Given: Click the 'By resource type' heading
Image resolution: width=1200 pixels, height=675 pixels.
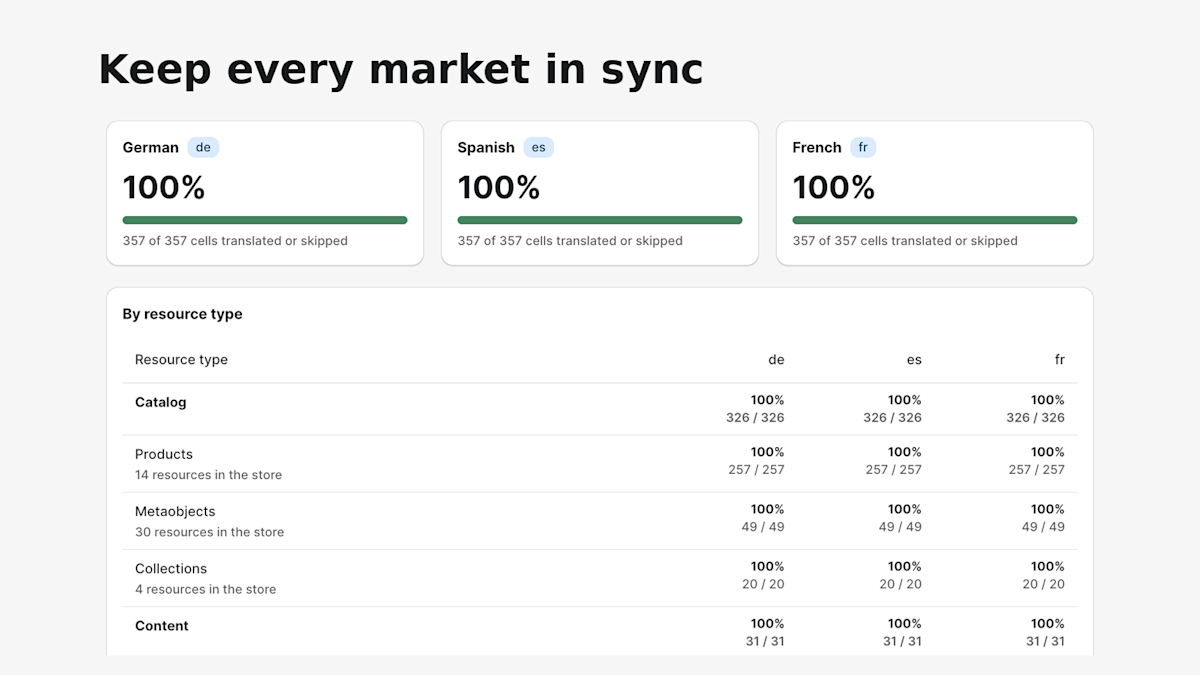Looking at the screenshot, I should (183, 314).
